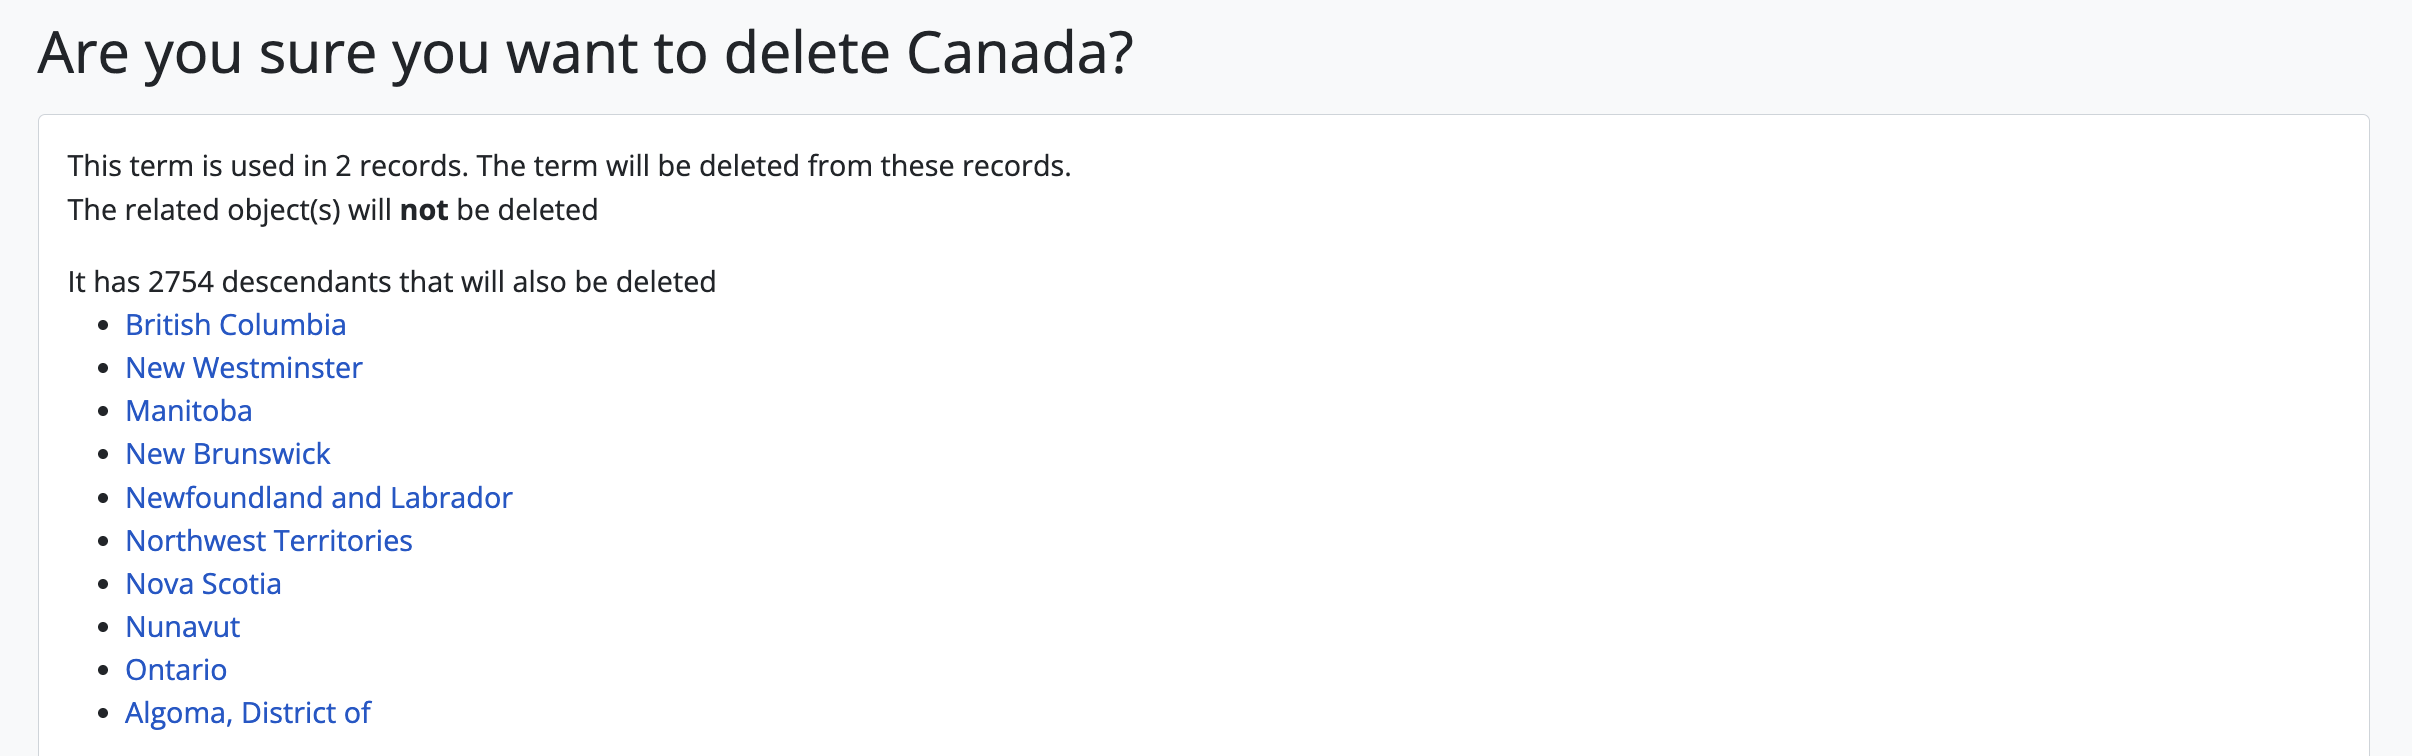Open the British Columbia link
Viewport: 2412px width, 756px height.
pos(235,325)
